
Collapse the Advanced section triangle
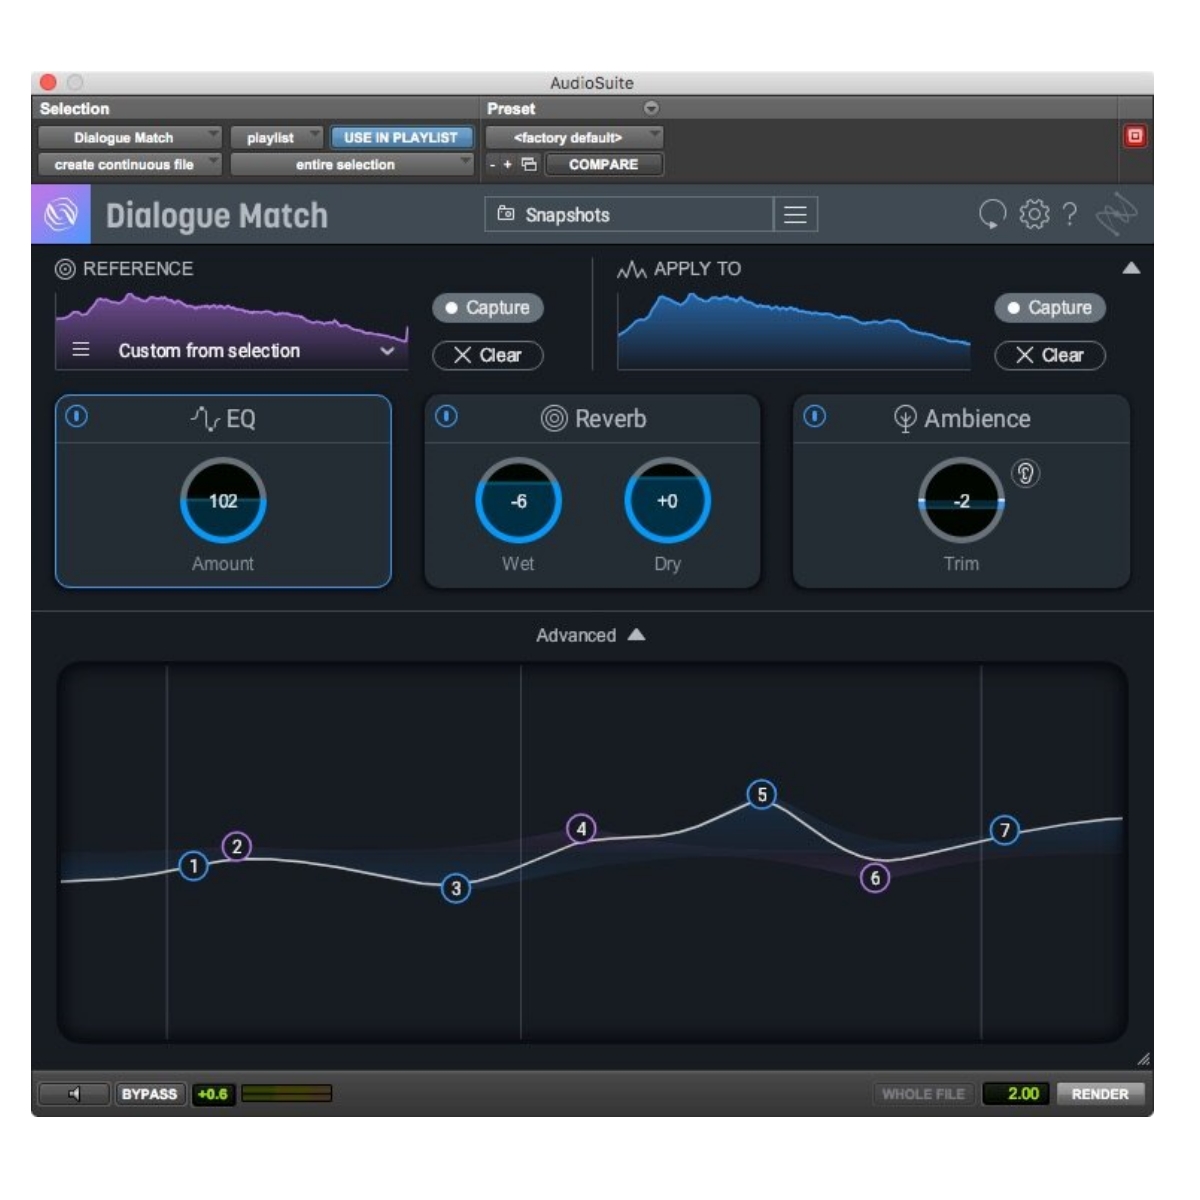pos(637,634)
